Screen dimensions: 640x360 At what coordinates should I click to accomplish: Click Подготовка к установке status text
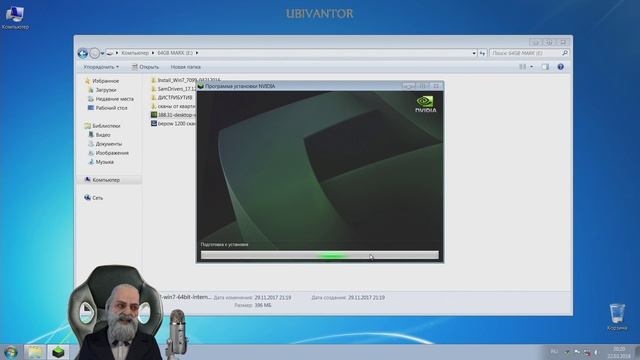pyautogui.click(x=224, y=244)
